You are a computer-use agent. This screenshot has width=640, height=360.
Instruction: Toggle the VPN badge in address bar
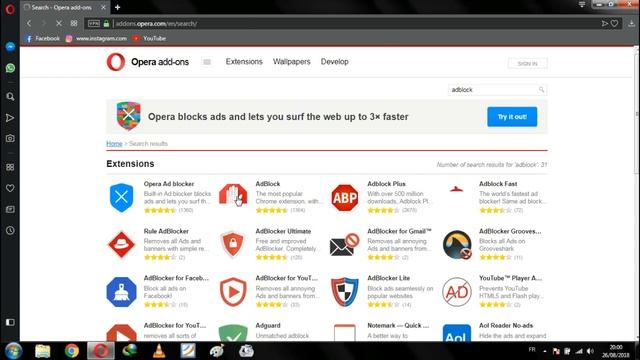pos(94,24)
